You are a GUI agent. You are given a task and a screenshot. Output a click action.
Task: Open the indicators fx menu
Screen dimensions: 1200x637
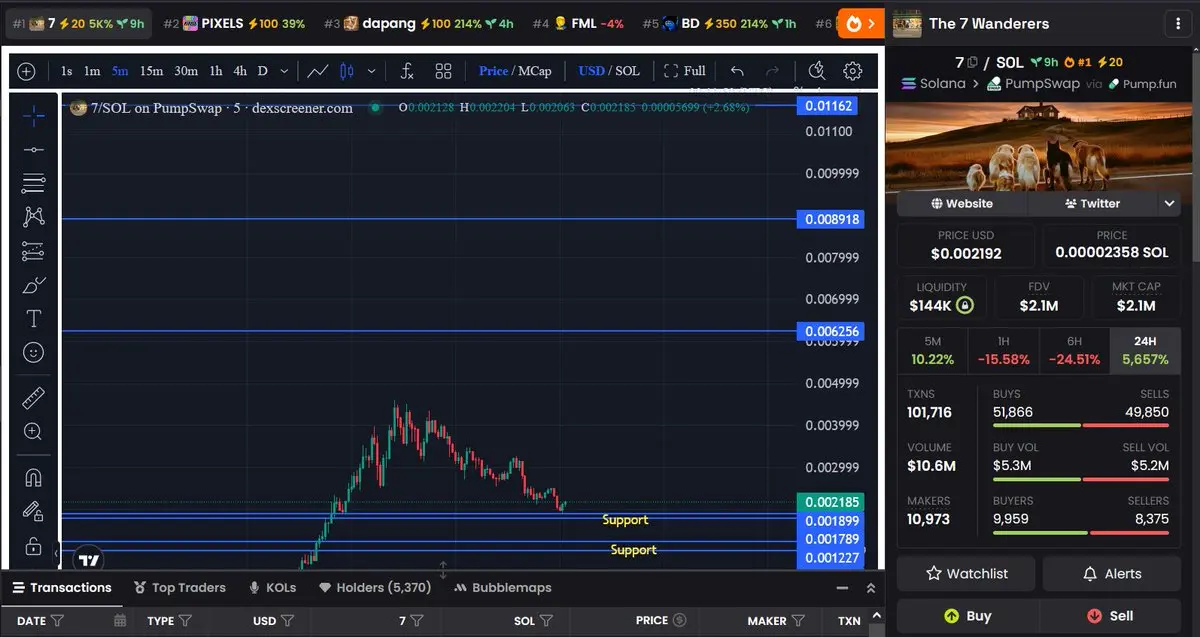(407, 71)
